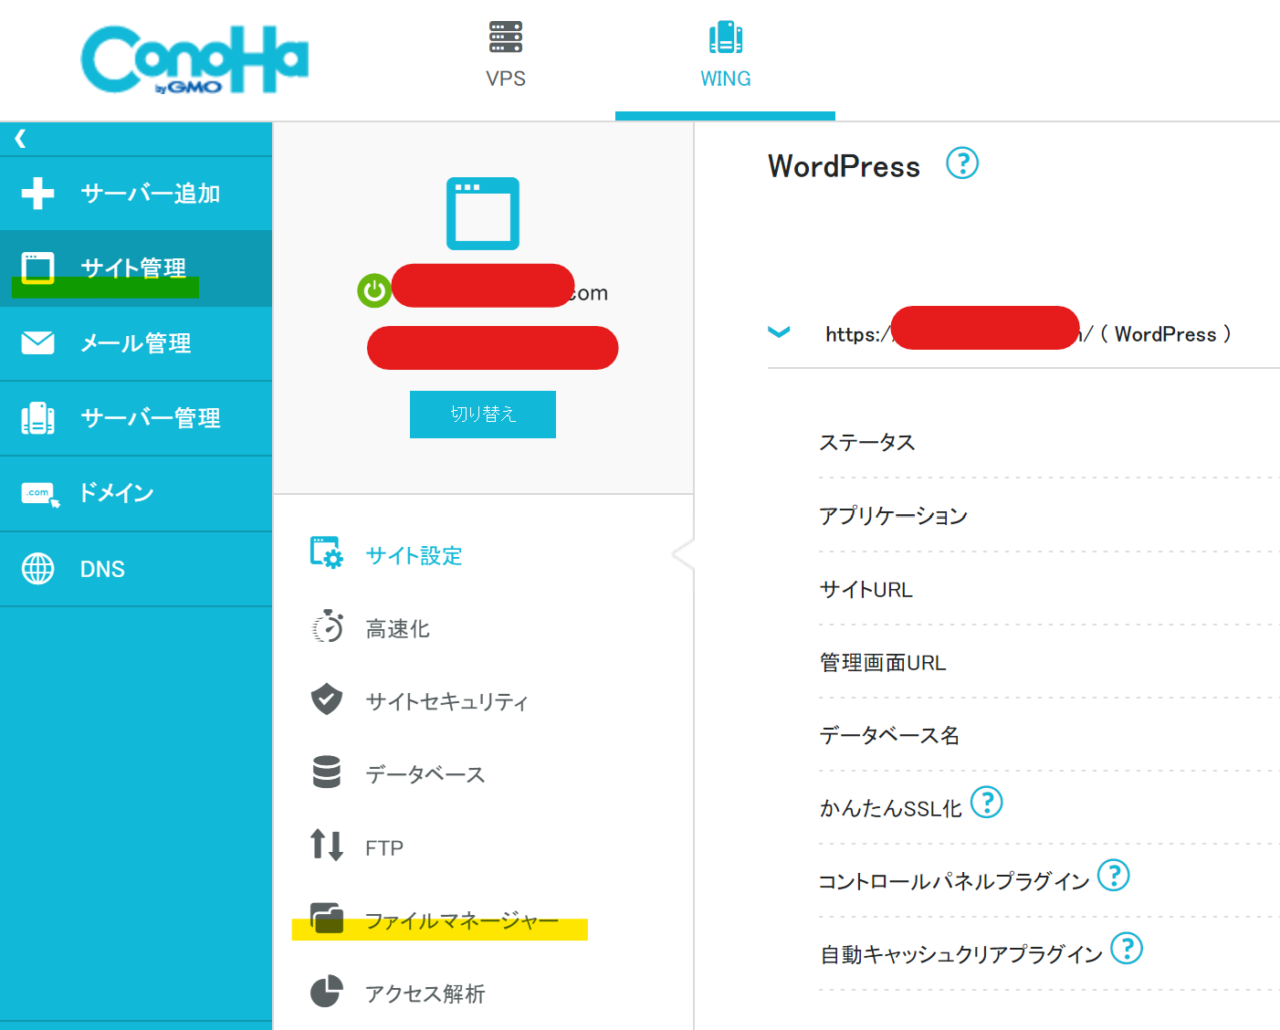The height and width of the screenshot is (1030, 1280).
Task: Open 高速化 settings
Action: point(397,628)
